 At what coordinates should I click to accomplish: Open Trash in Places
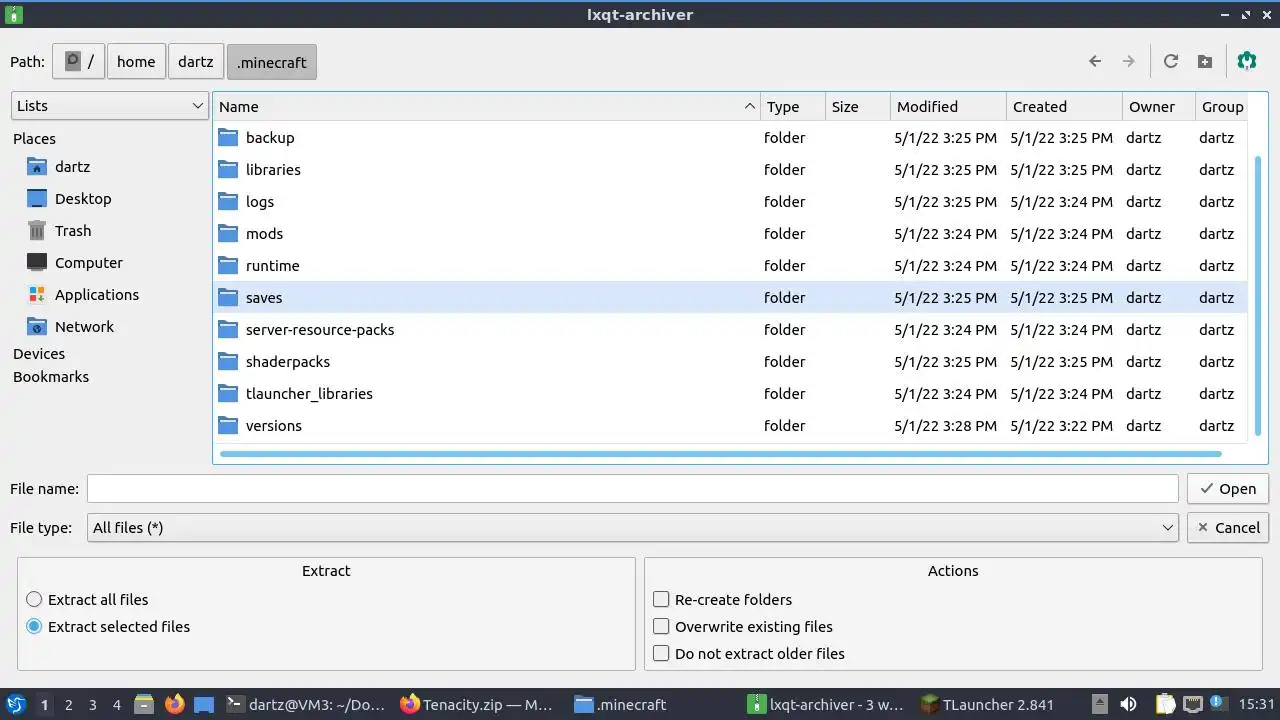click(x=73, y=231)
